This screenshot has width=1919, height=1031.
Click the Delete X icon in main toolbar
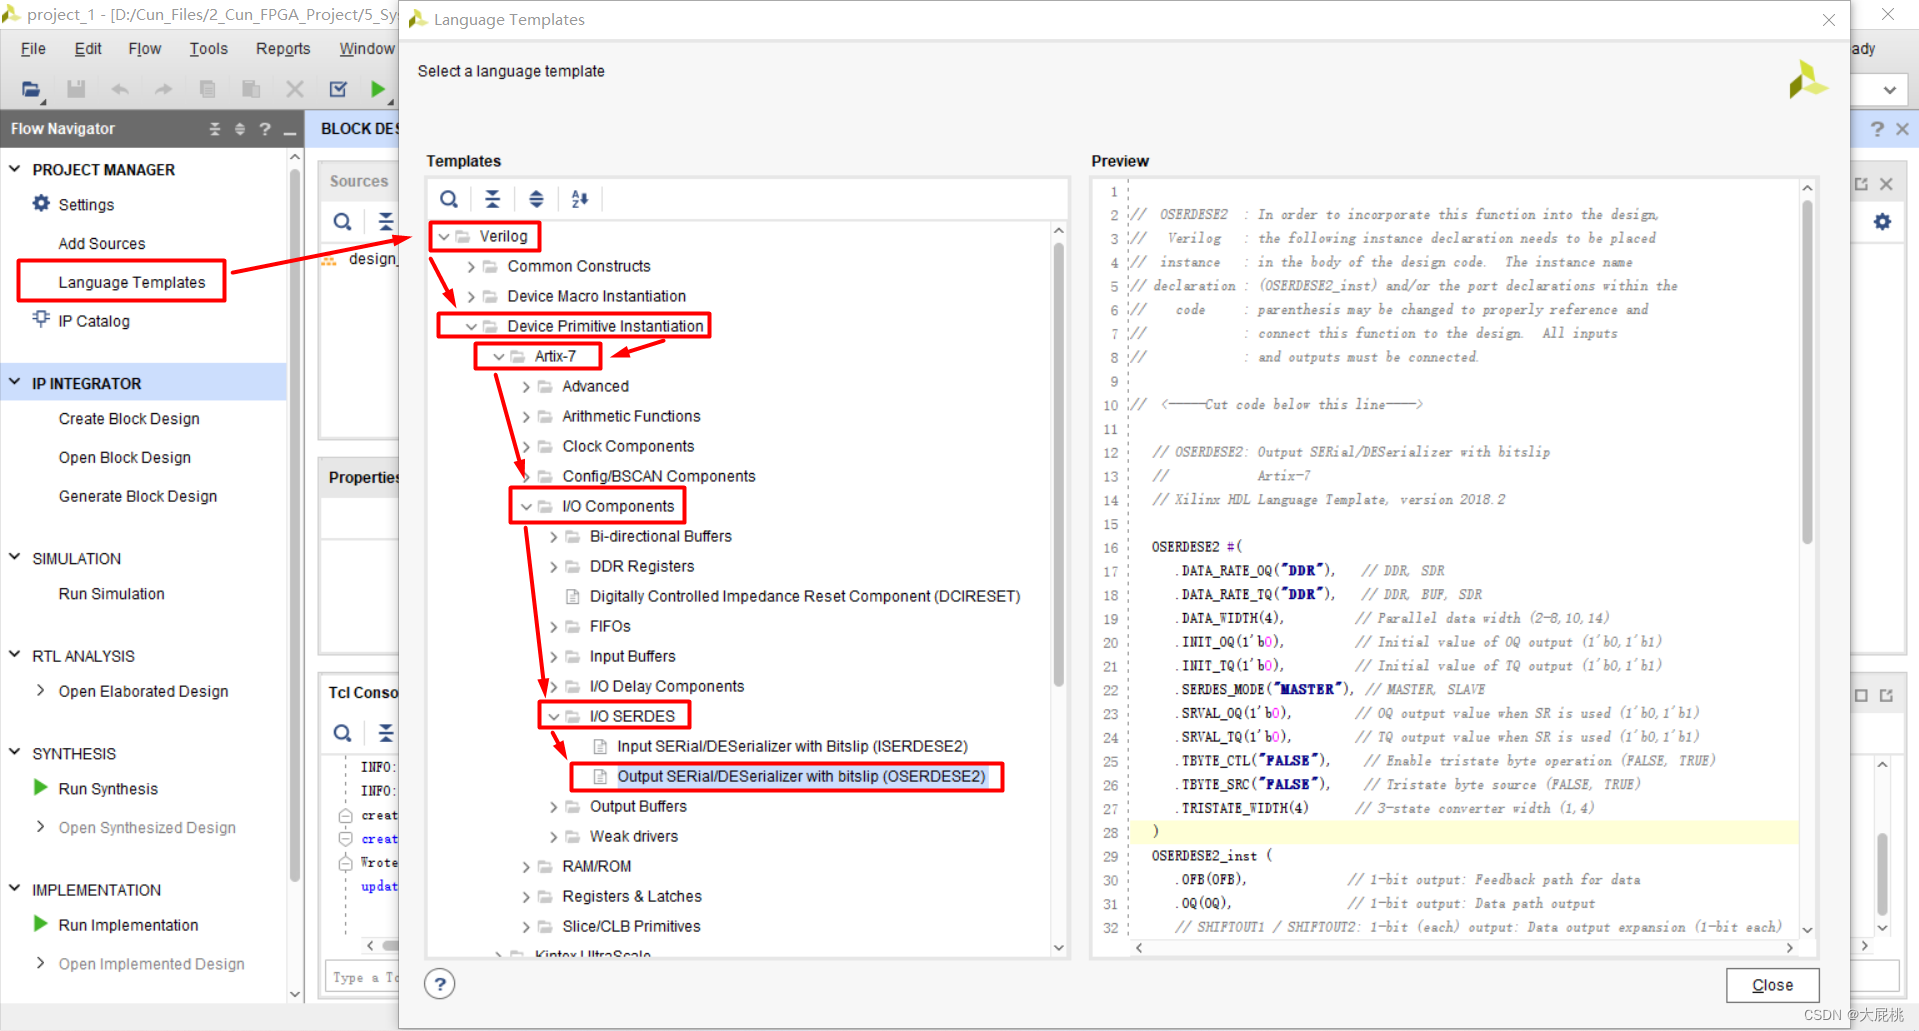tap(295, 89)
